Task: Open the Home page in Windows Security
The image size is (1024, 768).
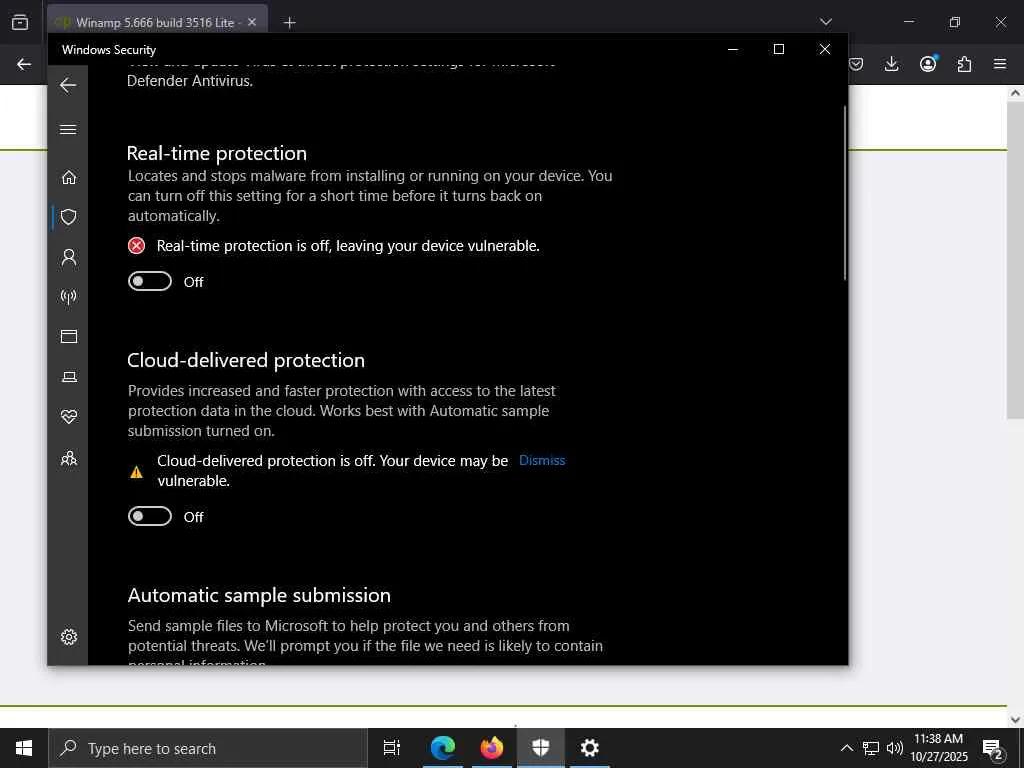Action: [x=69, y=178]
